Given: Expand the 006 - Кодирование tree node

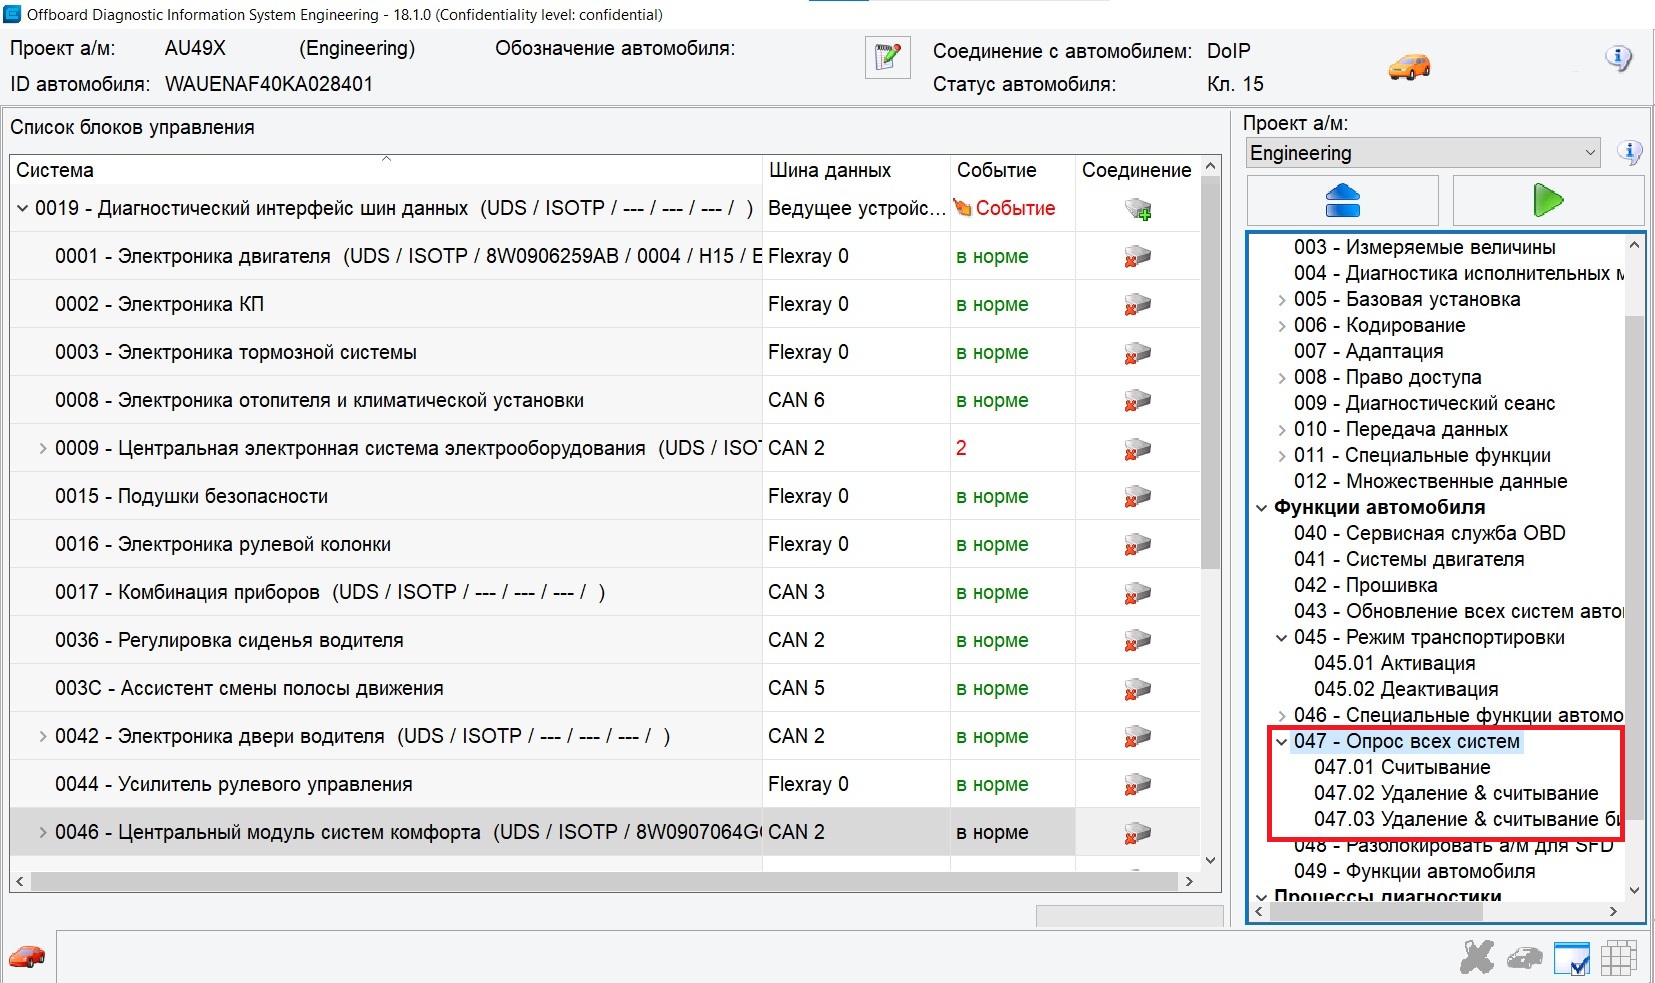Looking at the screenshot, I should tap(1282, 326).
